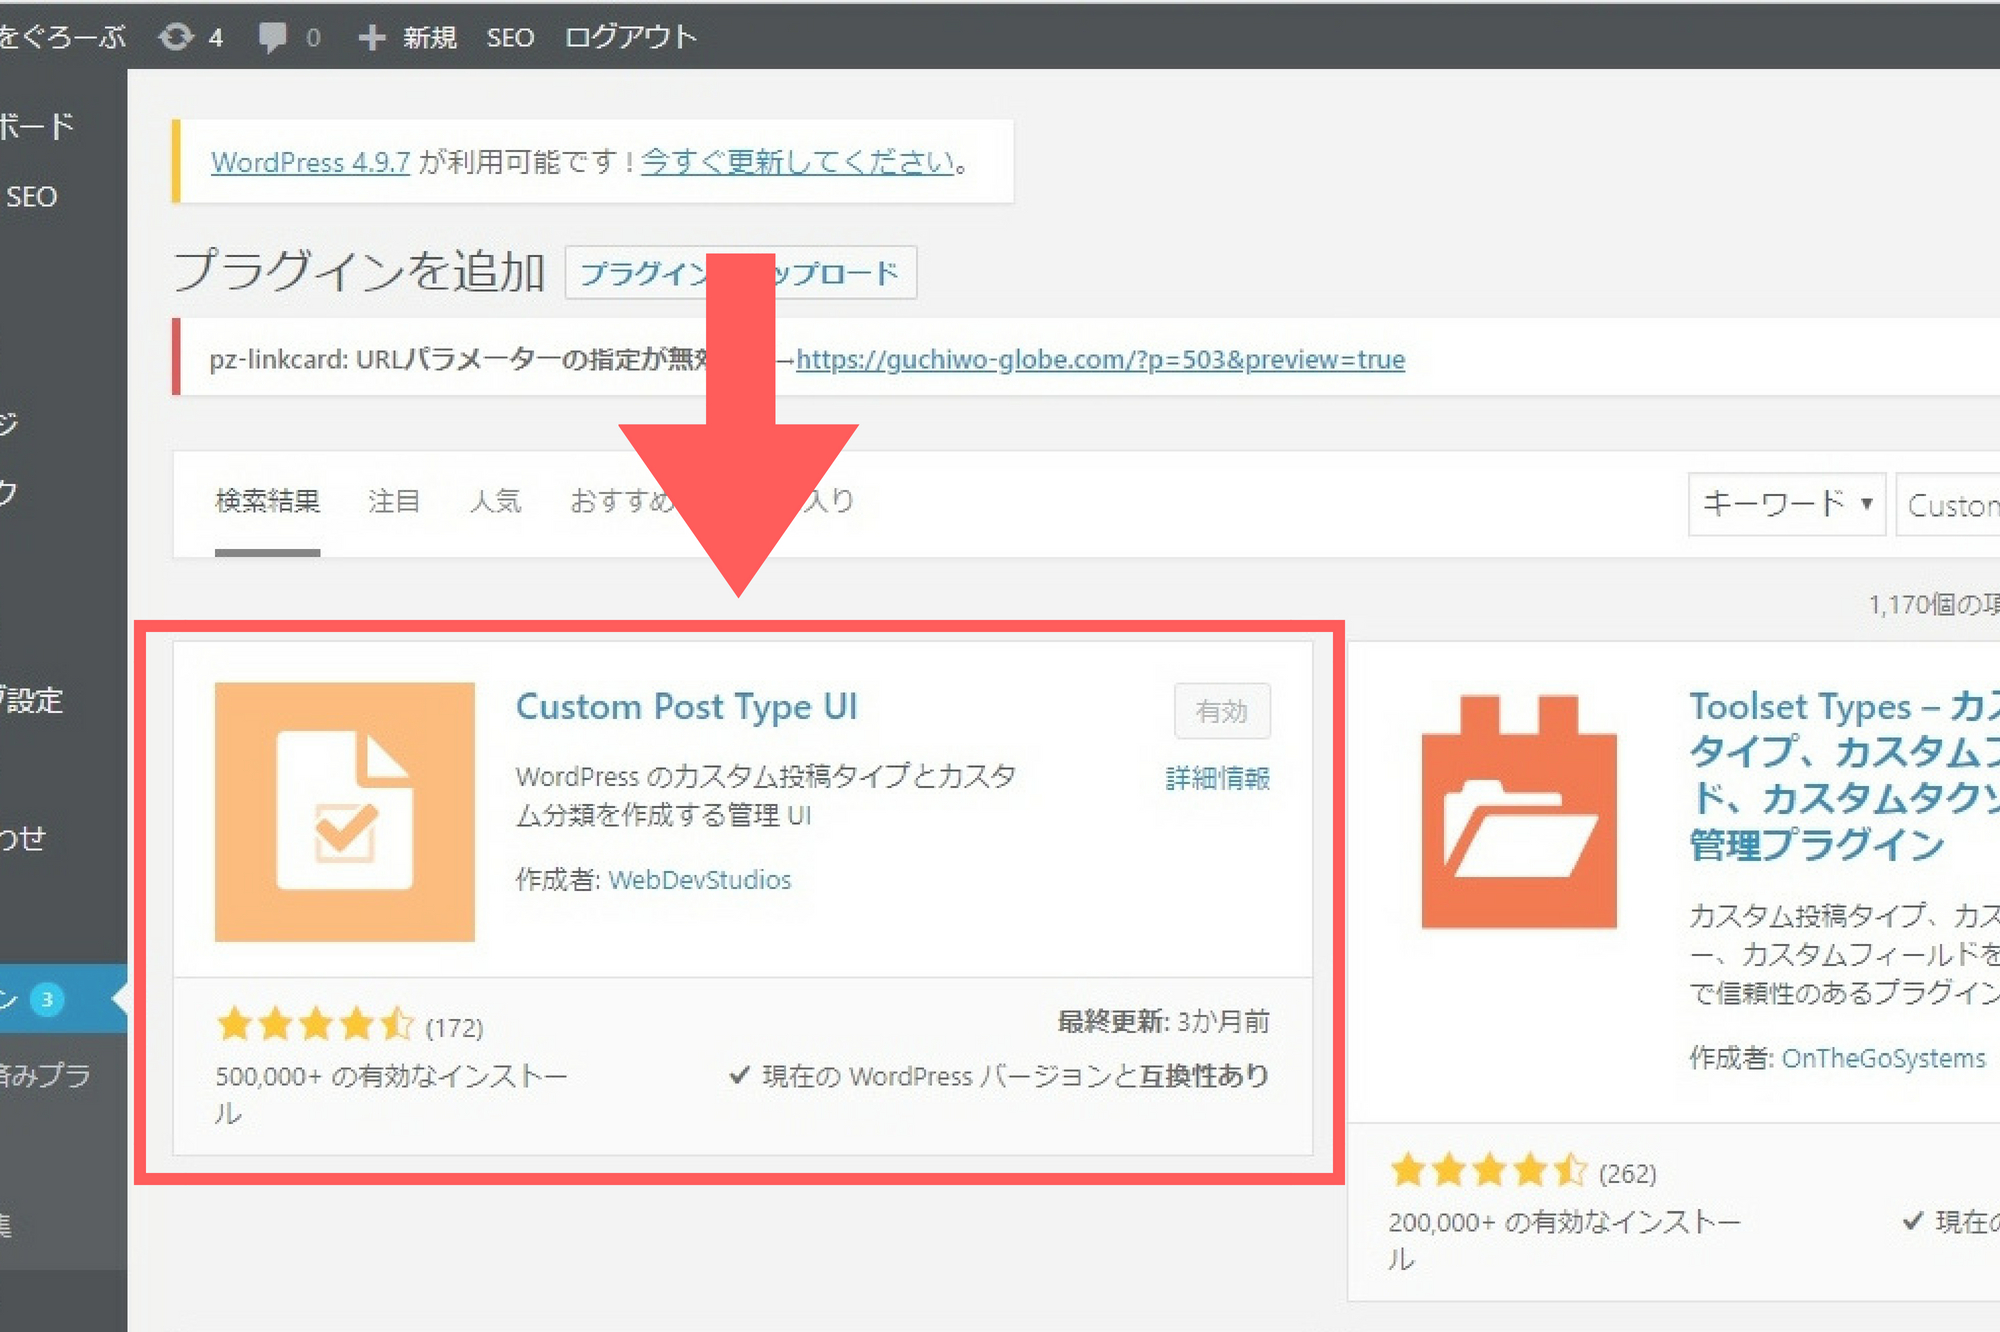
Task: Open the plugins sidebar item with badge 3
Action: [x=63, y=998]
